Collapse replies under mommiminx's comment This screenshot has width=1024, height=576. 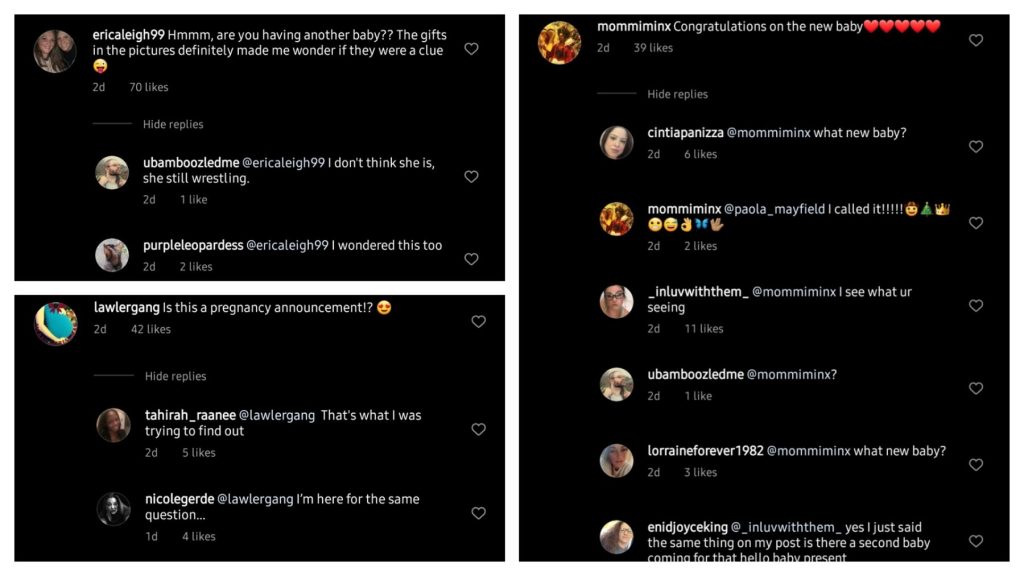coord(677,94)
